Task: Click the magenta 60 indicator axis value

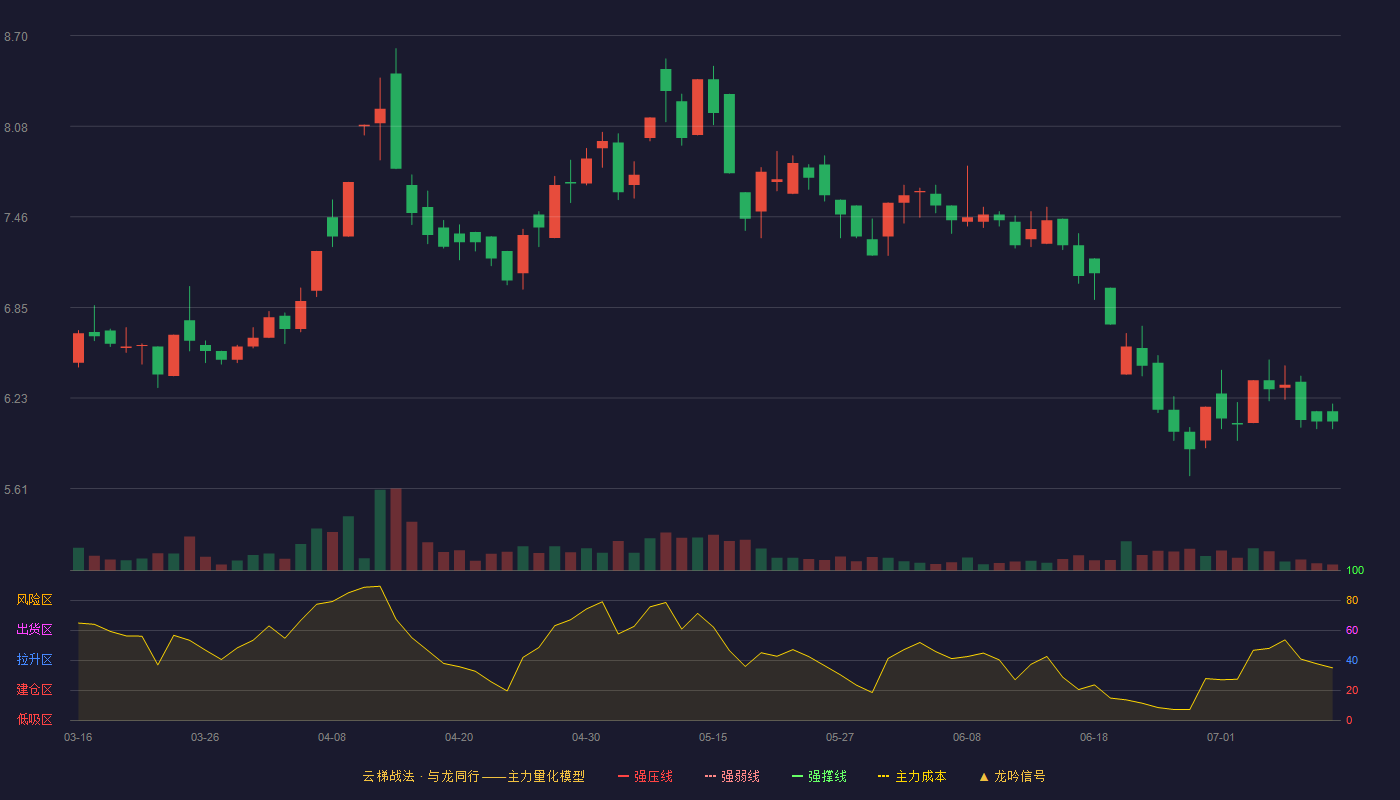Action: (x=1352, y=630)
